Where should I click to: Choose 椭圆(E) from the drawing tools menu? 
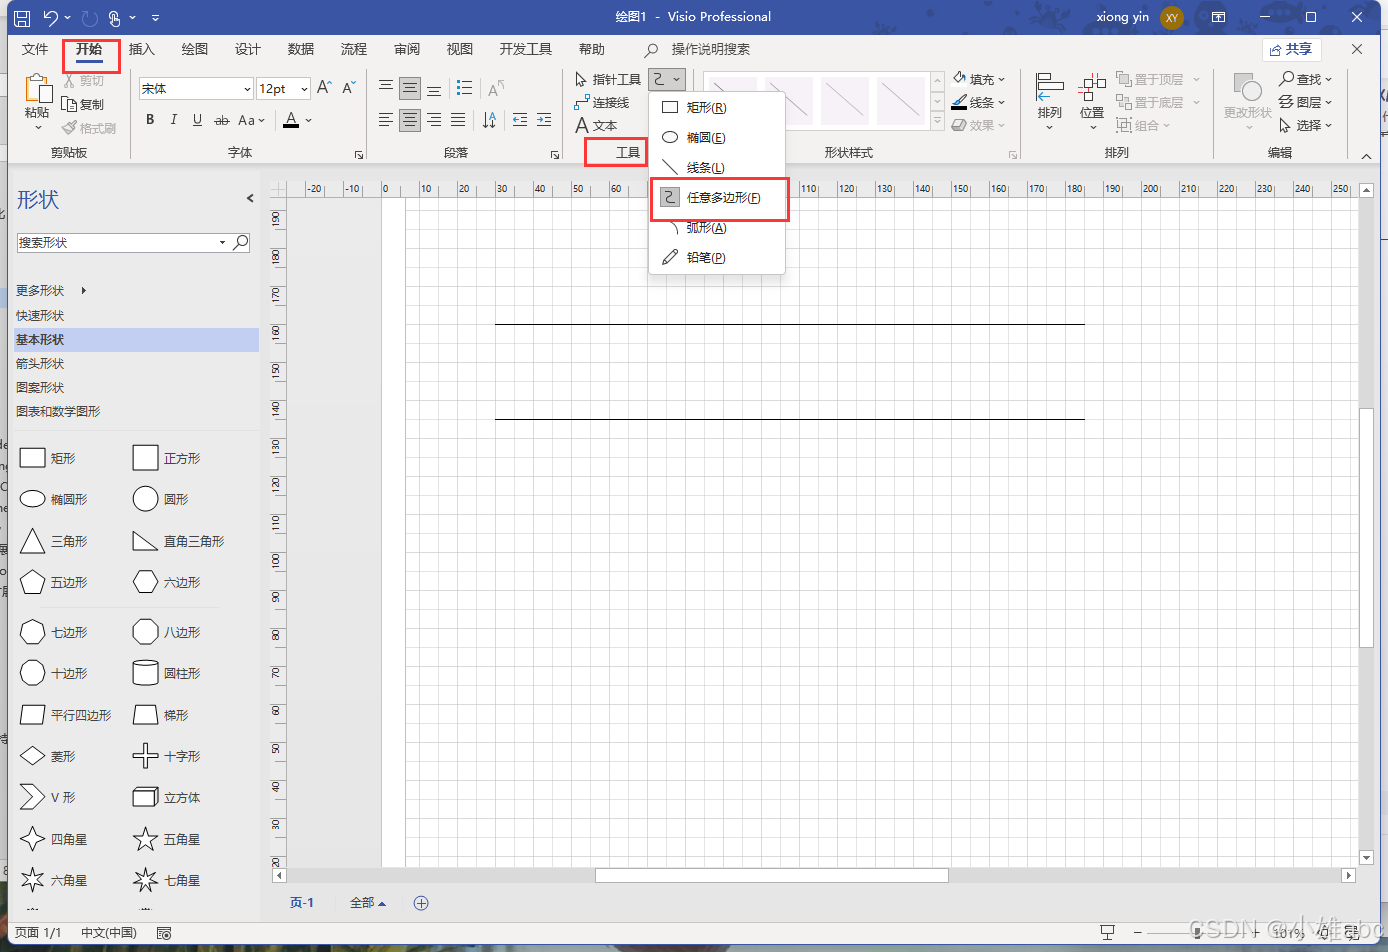[717, 137]
